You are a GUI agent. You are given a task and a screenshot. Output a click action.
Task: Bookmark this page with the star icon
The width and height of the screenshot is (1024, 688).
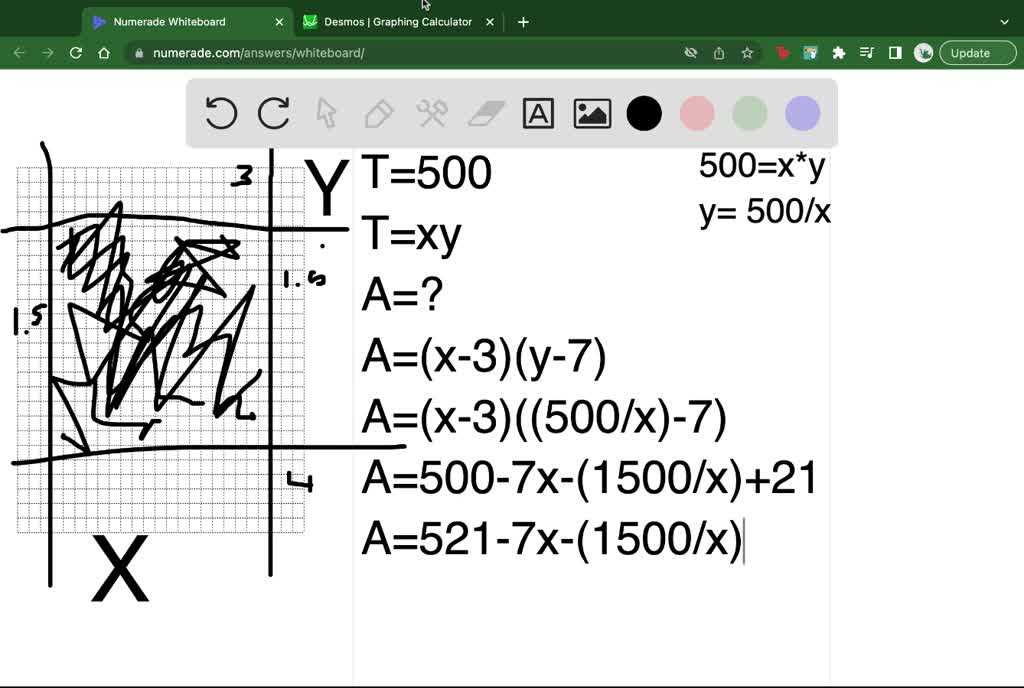tap(747, 53)
